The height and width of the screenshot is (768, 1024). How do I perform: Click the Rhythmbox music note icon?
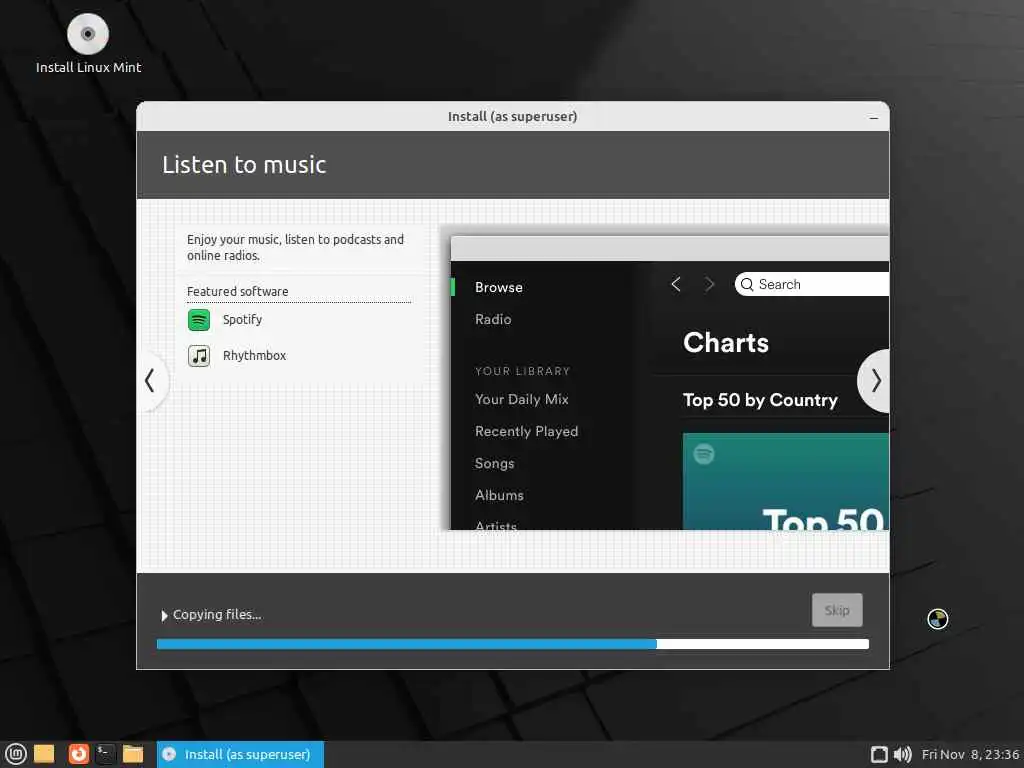[199, 356]
